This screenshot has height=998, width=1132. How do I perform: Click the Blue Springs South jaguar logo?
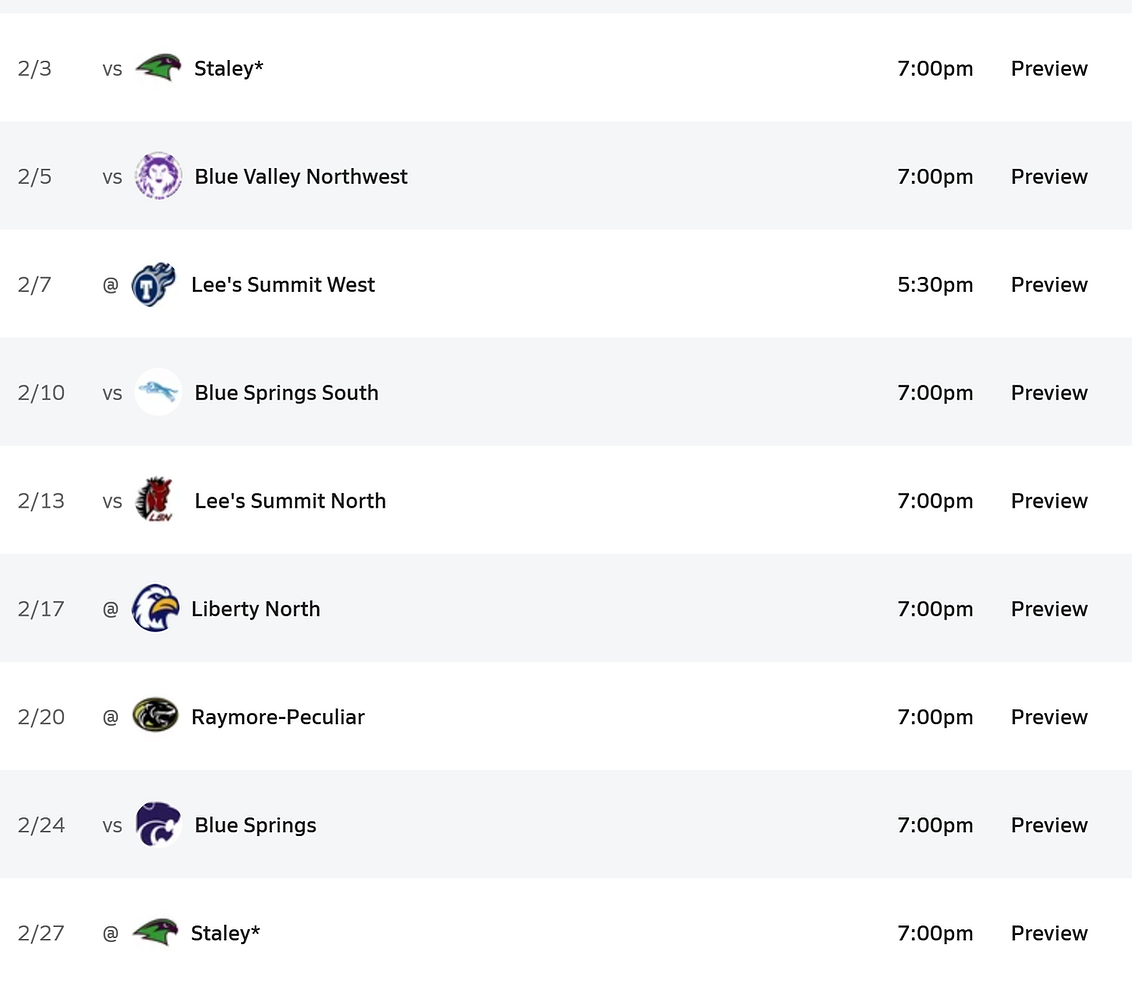tap(158, 392)
